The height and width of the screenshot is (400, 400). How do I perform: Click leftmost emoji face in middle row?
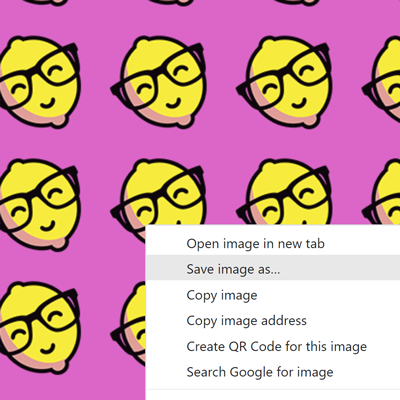click(39, 205)
